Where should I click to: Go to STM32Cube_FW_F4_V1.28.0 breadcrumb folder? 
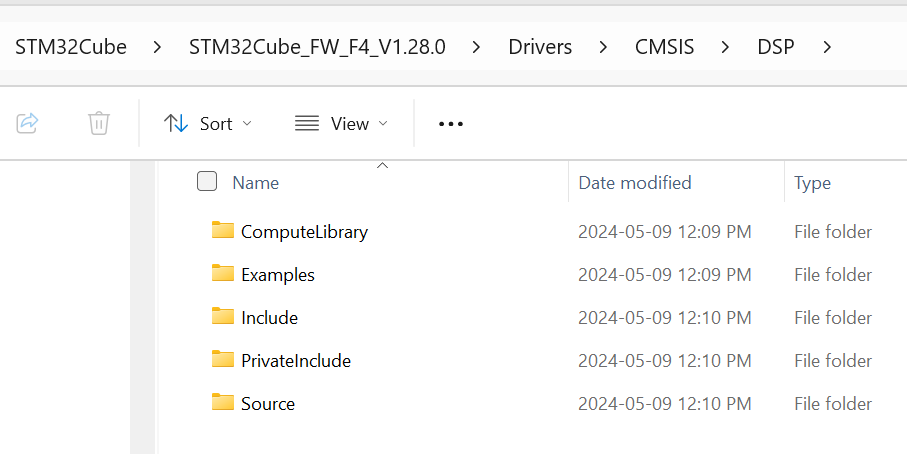click(317, 47)
